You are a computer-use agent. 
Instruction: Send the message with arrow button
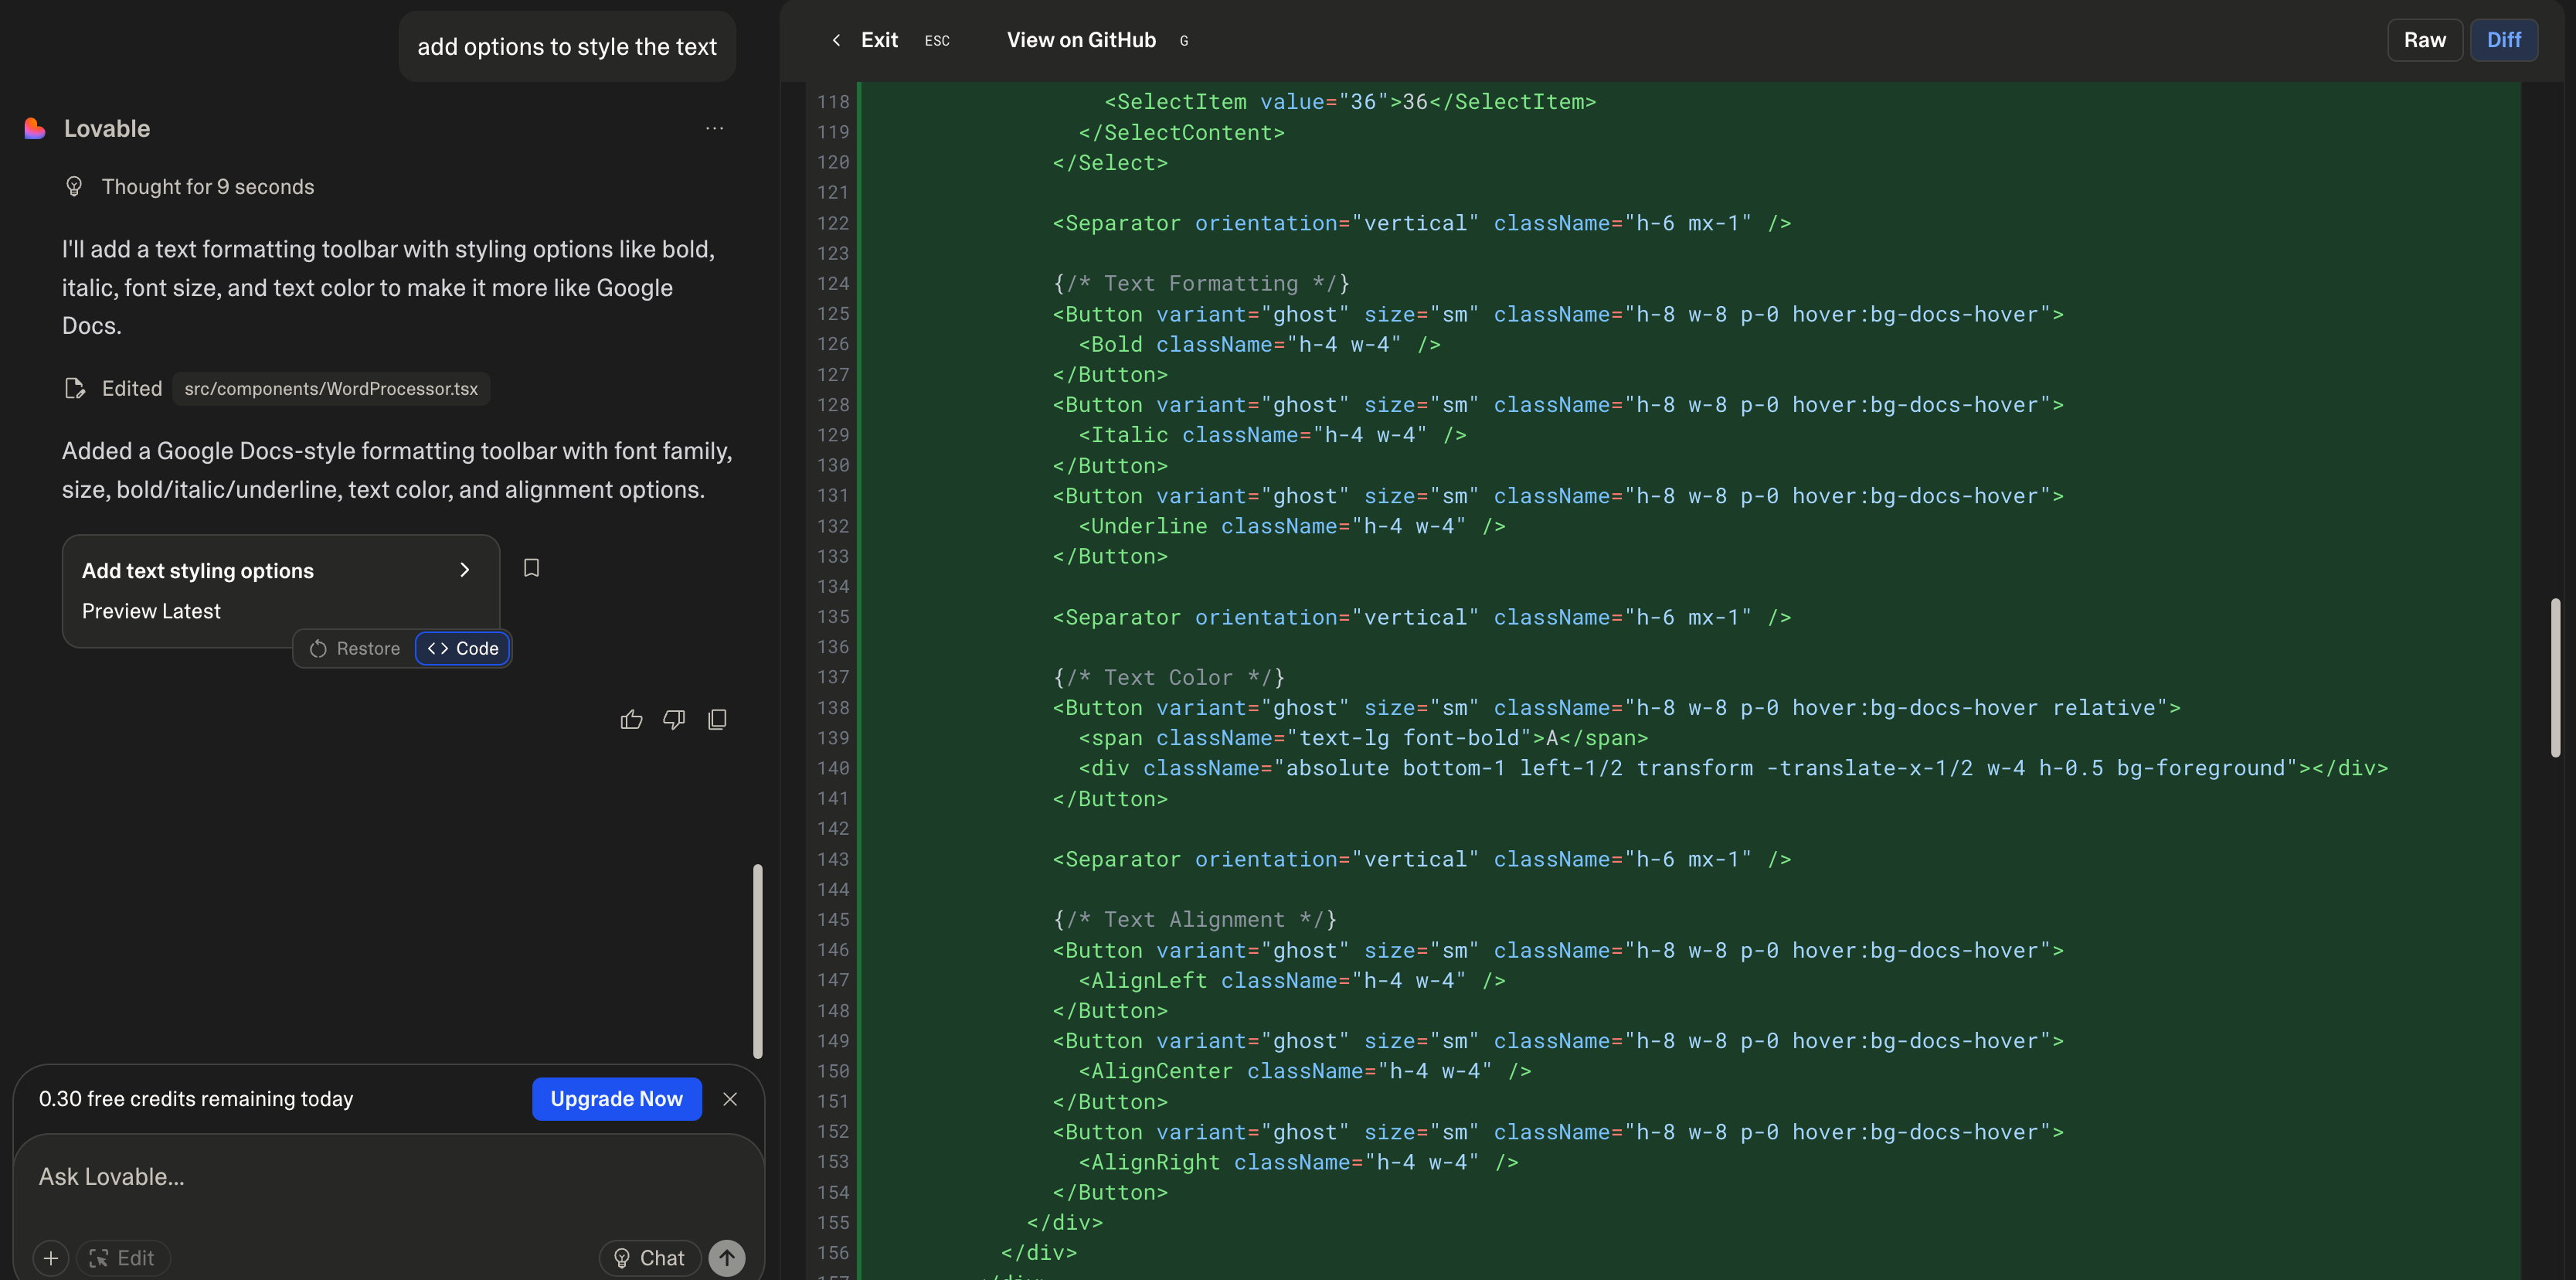[x=727, y=1258]
